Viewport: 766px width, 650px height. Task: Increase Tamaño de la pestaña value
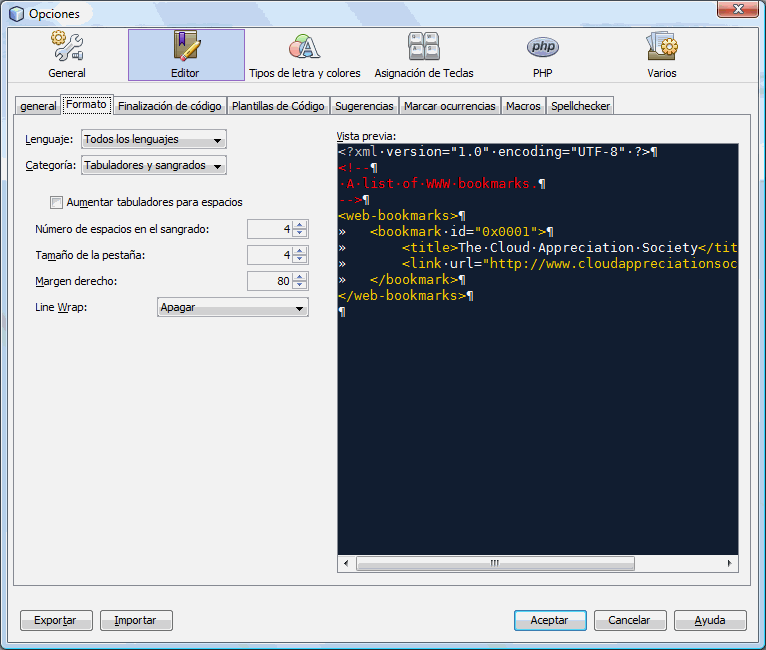pos(300,251)
